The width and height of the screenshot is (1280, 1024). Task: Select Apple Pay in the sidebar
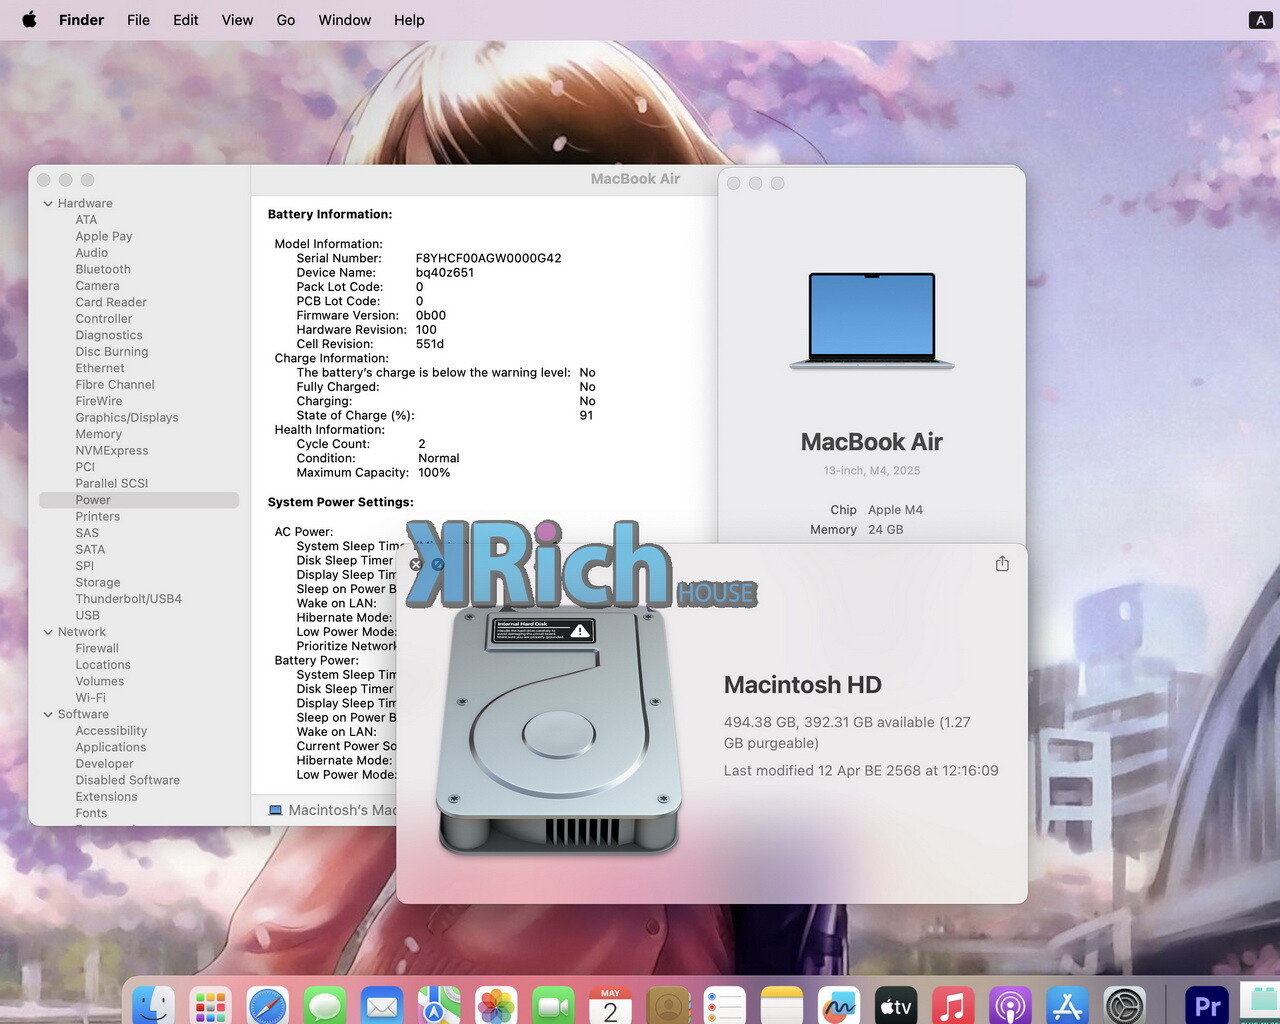(x=104, y=236)
